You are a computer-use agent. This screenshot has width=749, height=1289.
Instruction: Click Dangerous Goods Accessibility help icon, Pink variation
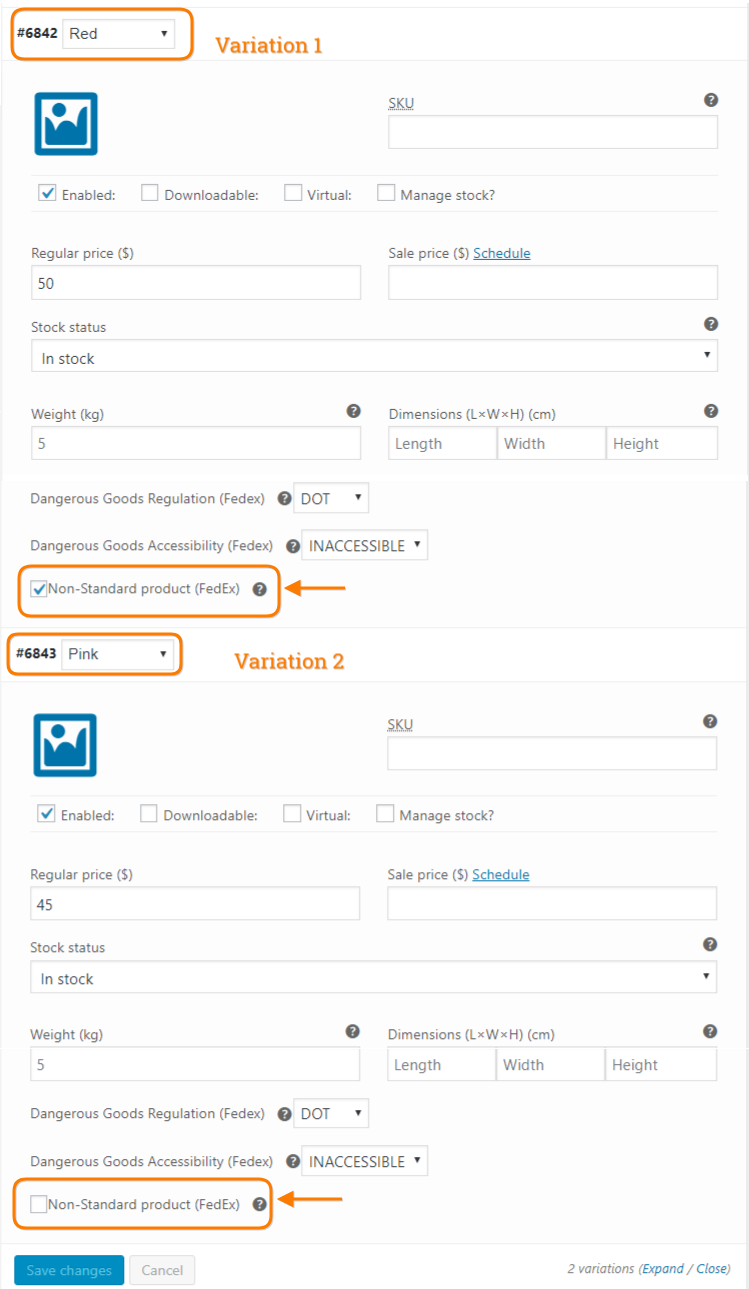[293, 1162]
